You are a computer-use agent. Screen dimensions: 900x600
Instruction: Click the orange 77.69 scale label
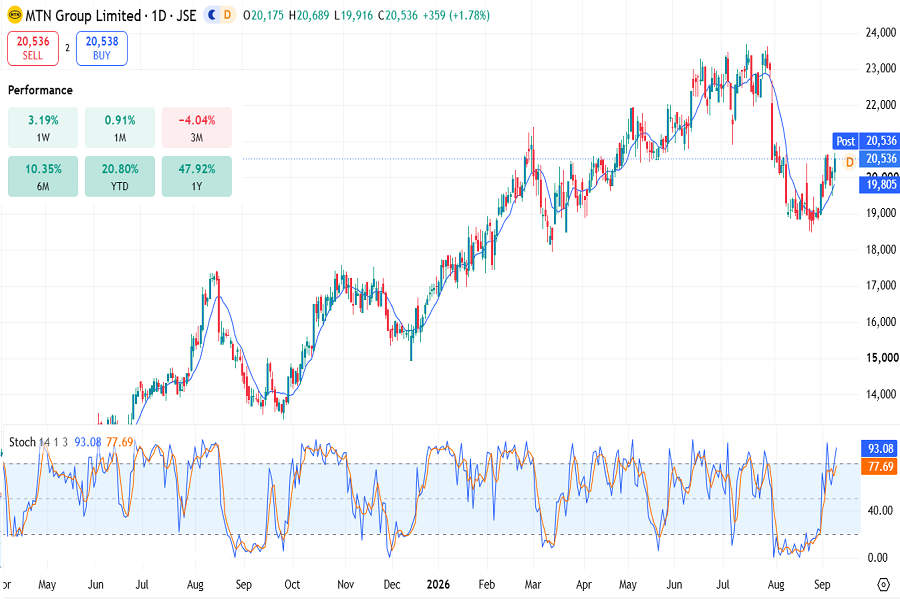click(x=880, y=466)
